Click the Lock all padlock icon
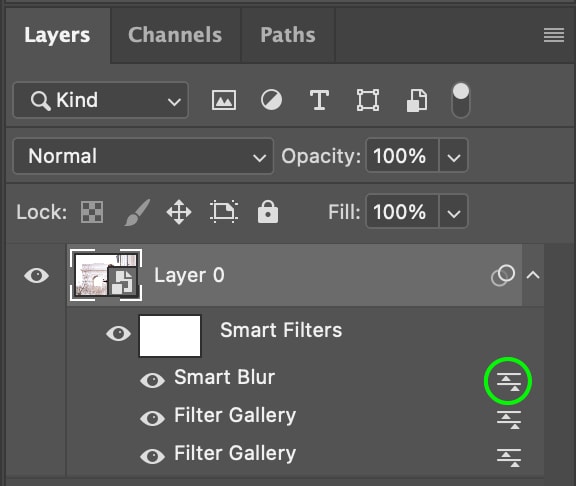 (x=268, y=212)
